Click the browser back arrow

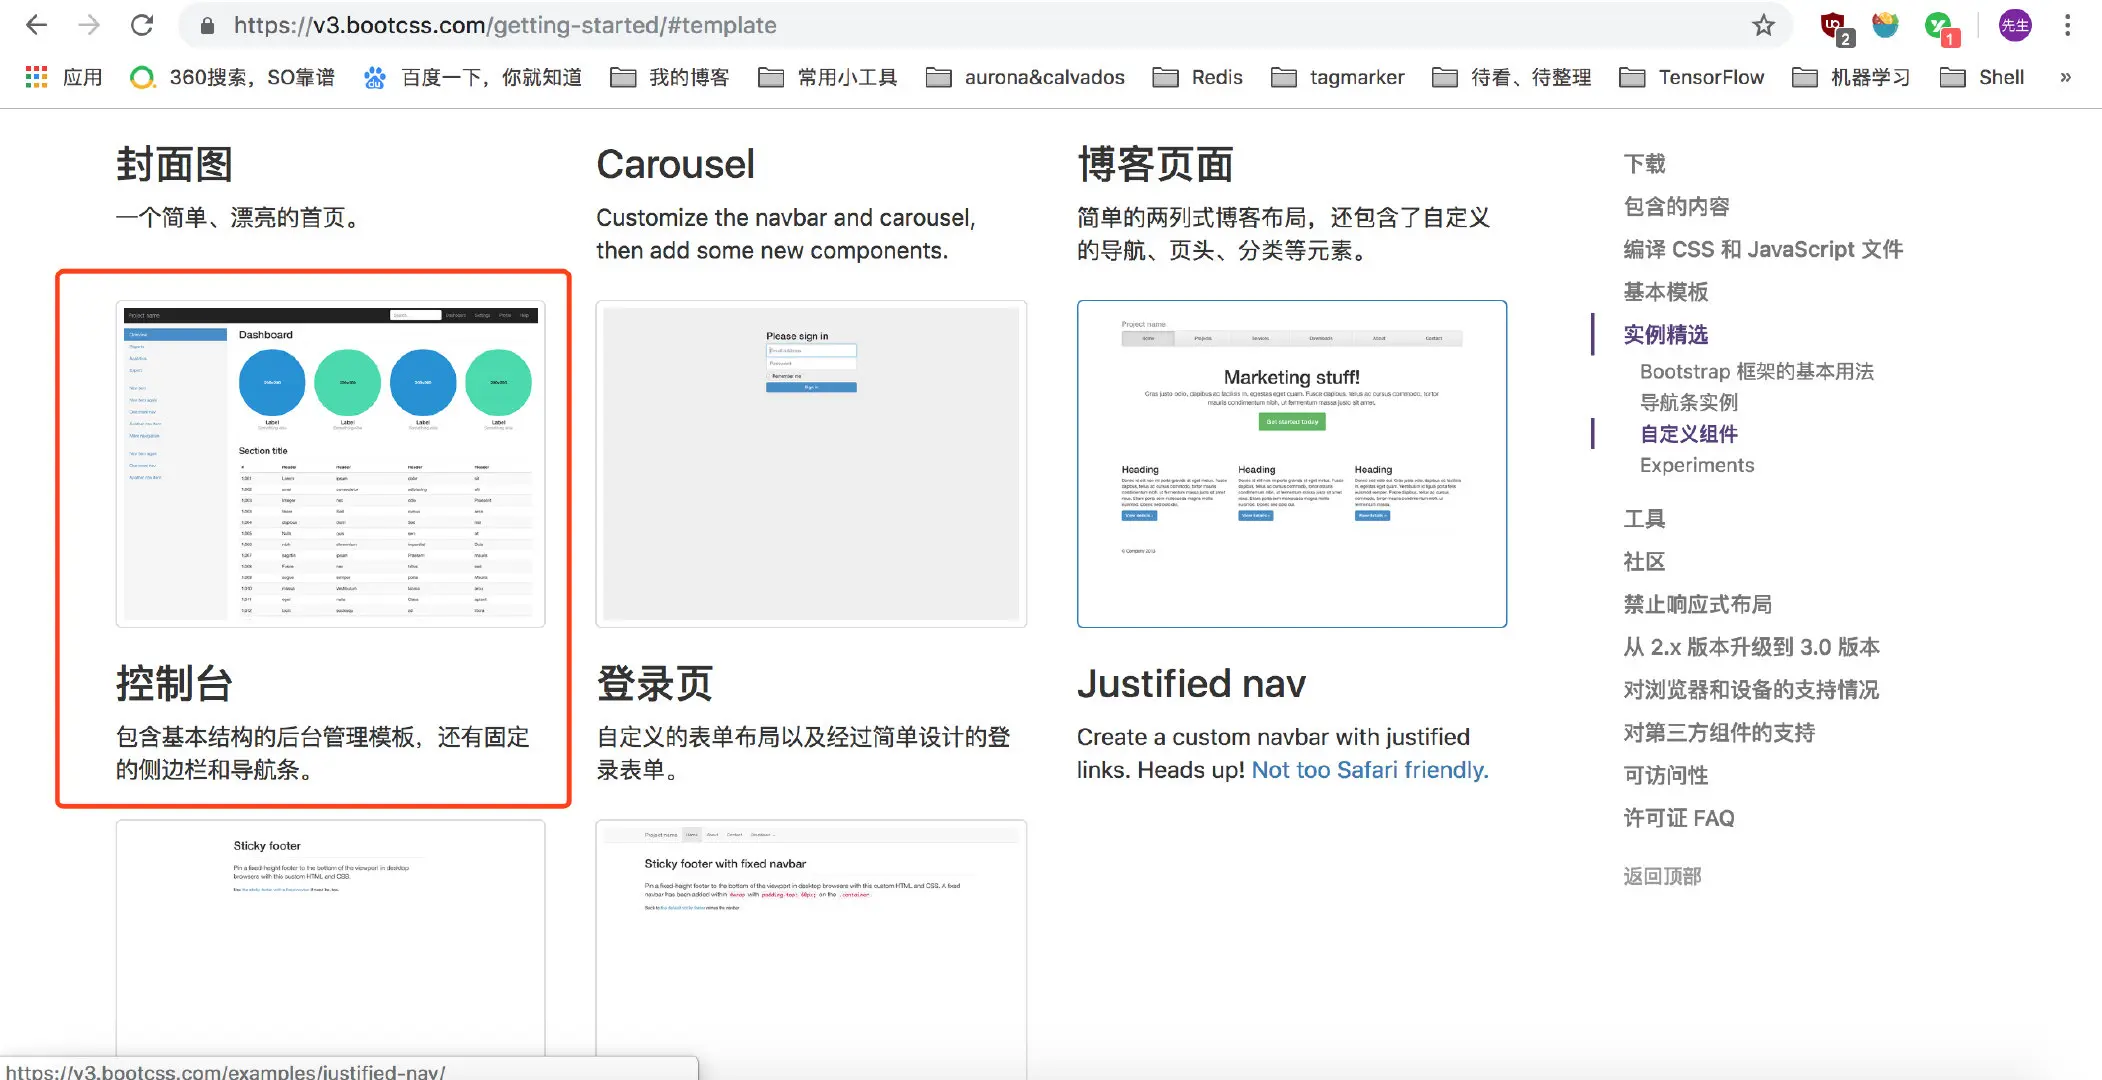(37, 25)
